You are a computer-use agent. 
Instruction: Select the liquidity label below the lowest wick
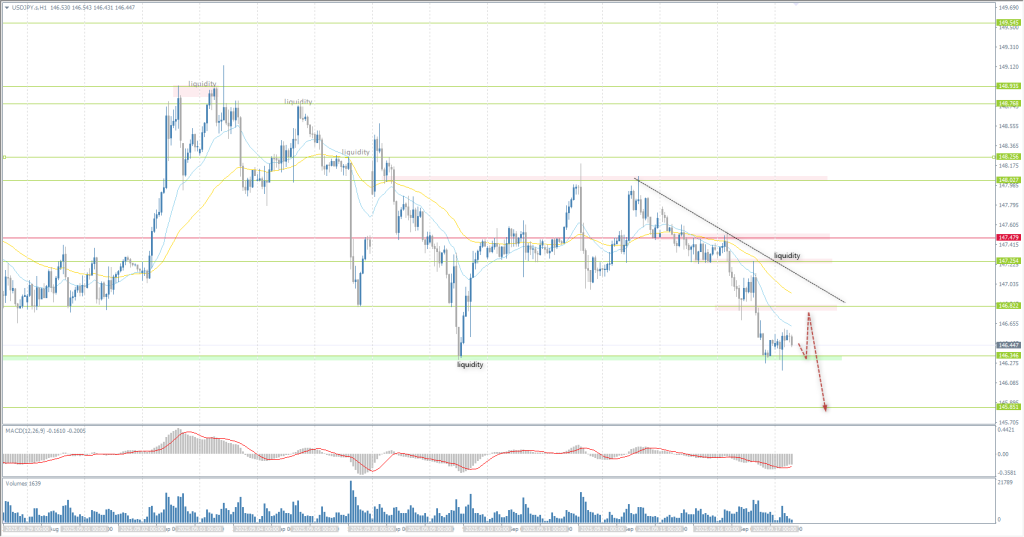coord(470,366)
